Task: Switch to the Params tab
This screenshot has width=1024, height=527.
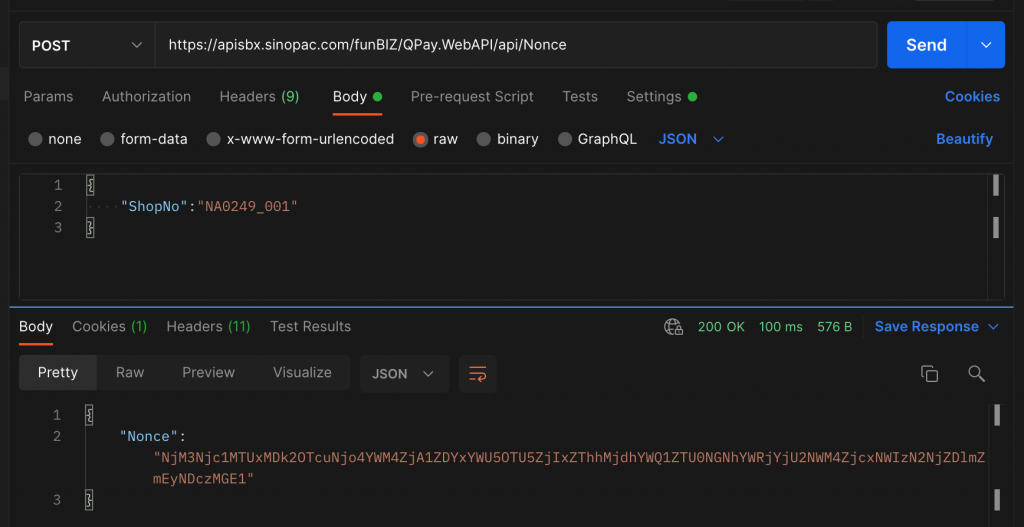Action: coord(48,97)
